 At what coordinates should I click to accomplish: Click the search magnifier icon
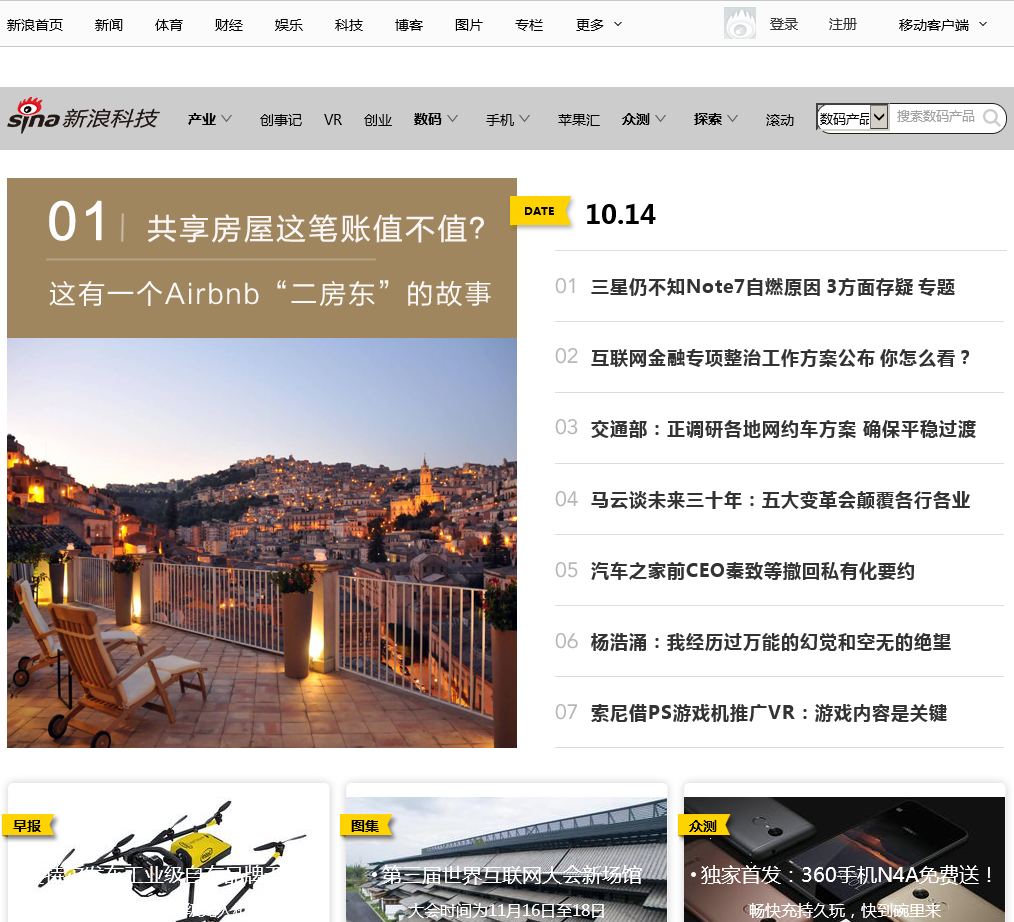point(991,118)
